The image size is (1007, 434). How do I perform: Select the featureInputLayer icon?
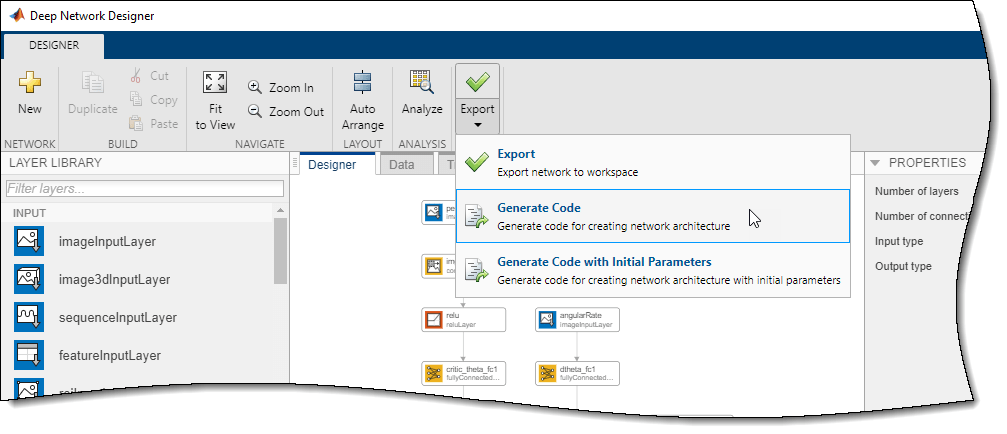coord(29,355)
